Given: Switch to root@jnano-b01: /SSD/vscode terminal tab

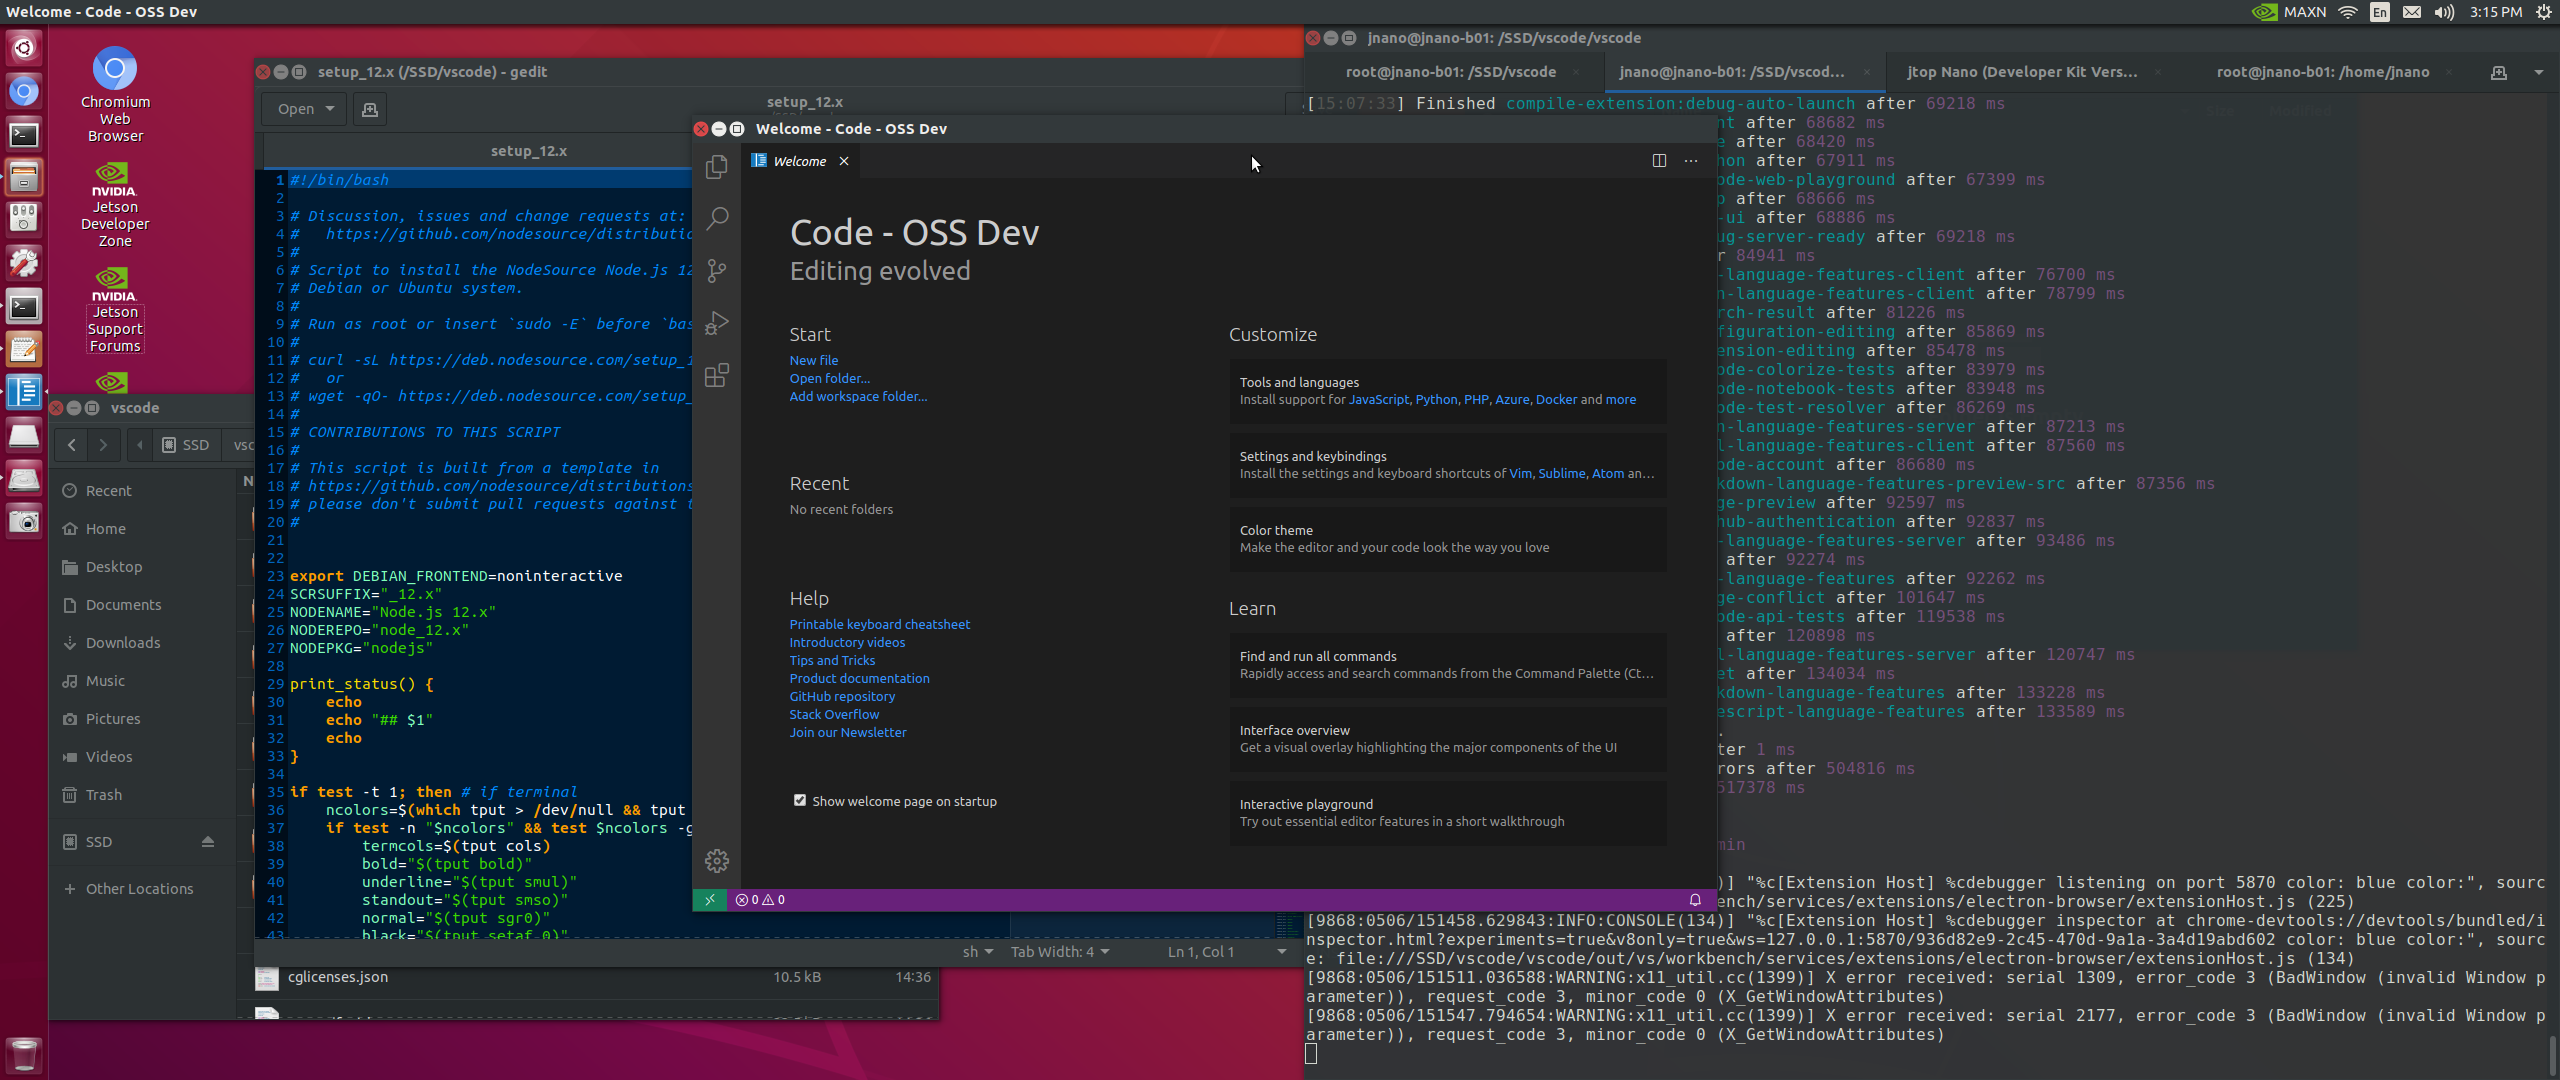Looking at the screenshot, I should [1451, 72].
